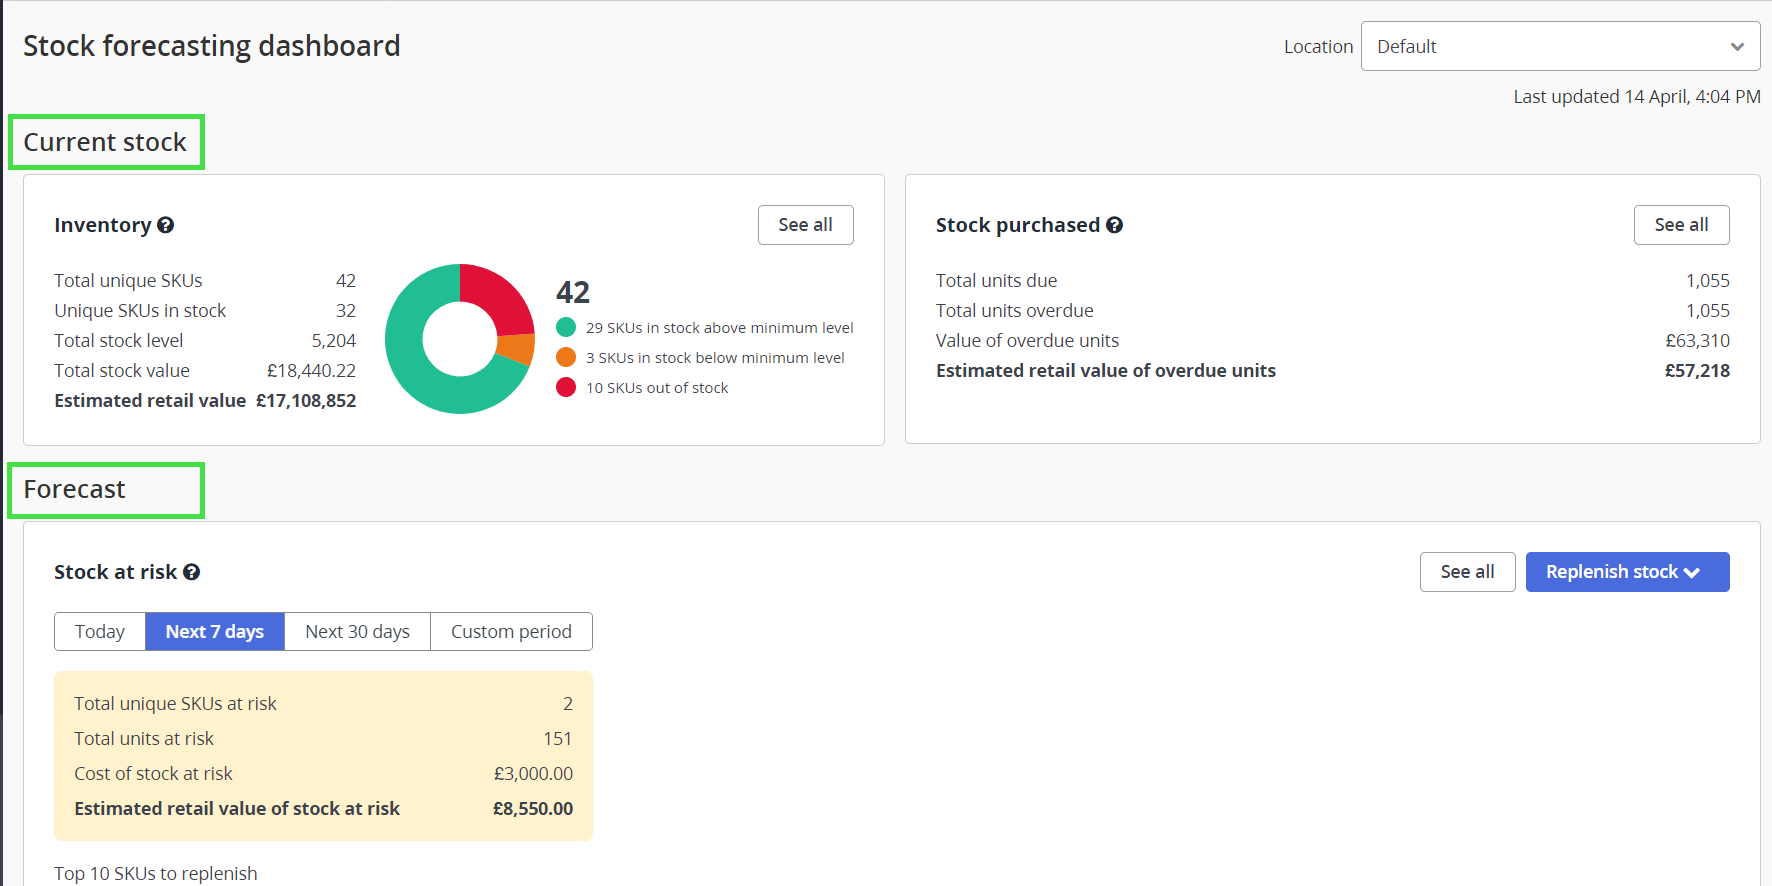Click the orange segment of the donut chart
Image resolution: width=1772 pixels, height=886 pixels.
(516, 348)
